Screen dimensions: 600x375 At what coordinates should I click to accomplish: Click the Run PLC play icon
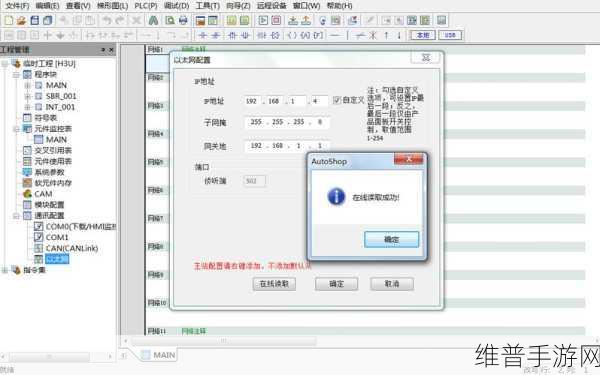coord(263,20)
